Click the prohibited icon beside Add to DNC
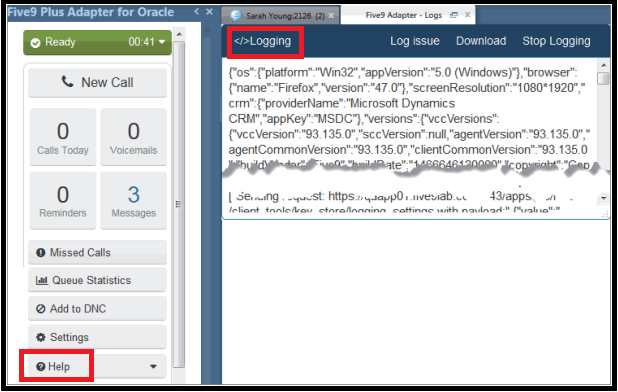 (x=41, y=309)
